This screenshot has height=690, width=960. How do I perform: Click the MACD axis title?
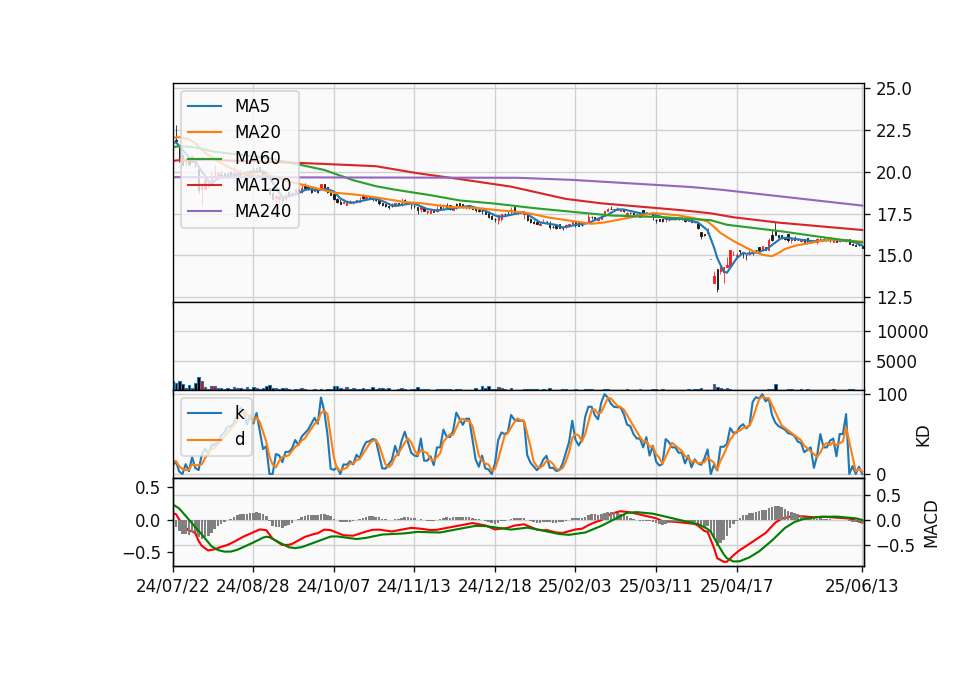(x=931, y=524)
